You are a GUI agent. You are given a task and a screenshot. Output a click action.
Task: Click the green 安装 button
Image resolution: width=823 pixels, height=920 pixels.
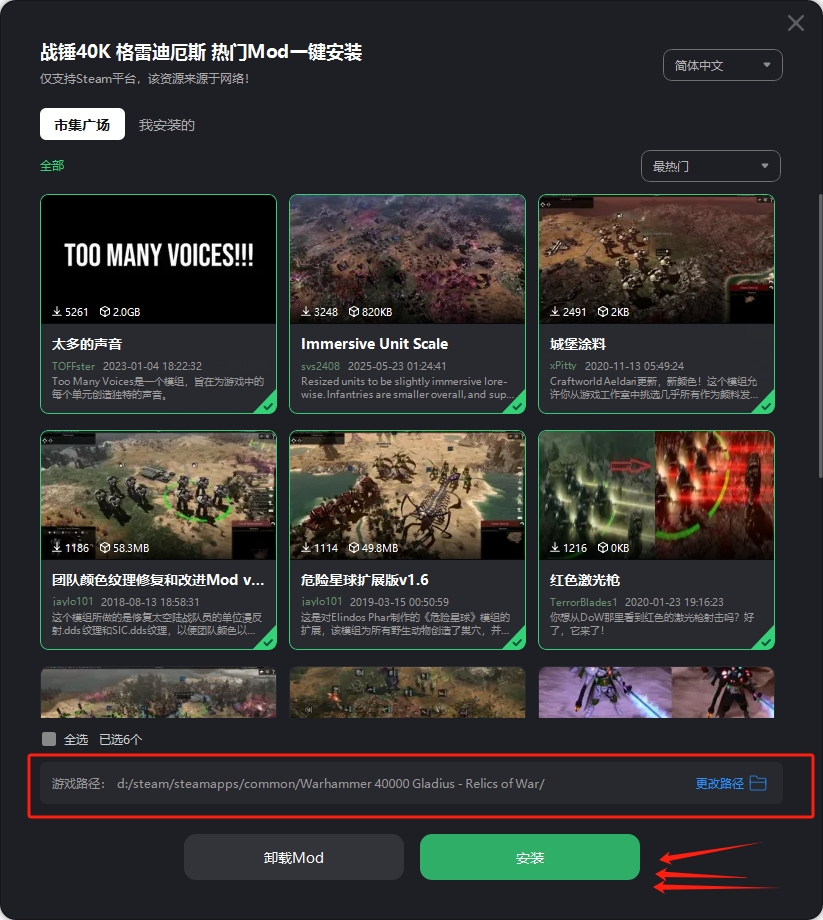(x=530, y=857)
